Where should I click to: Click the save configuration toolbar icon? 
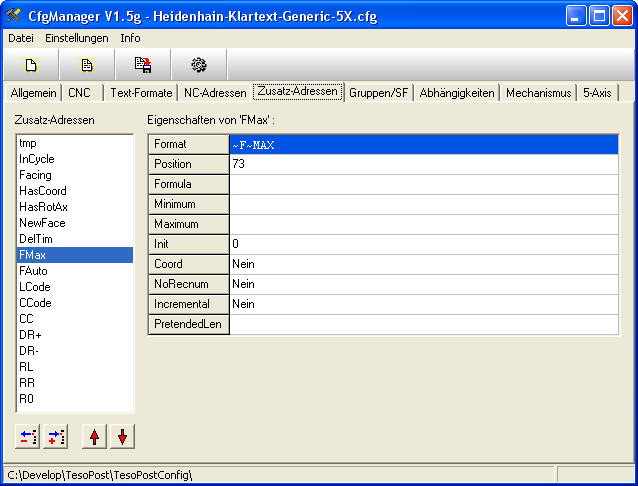click(x=143, y=65)
